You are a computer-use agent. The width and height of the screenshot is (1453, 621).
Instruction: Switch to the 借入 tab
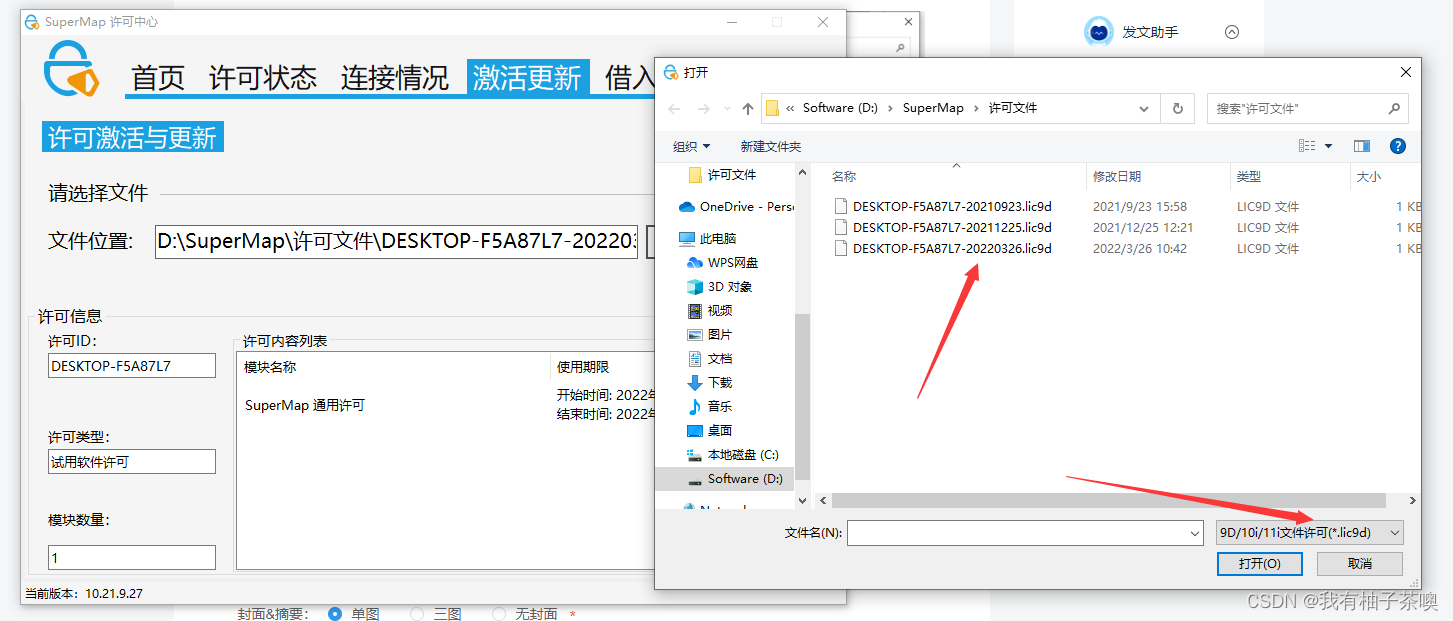click(x=629, y=78)
